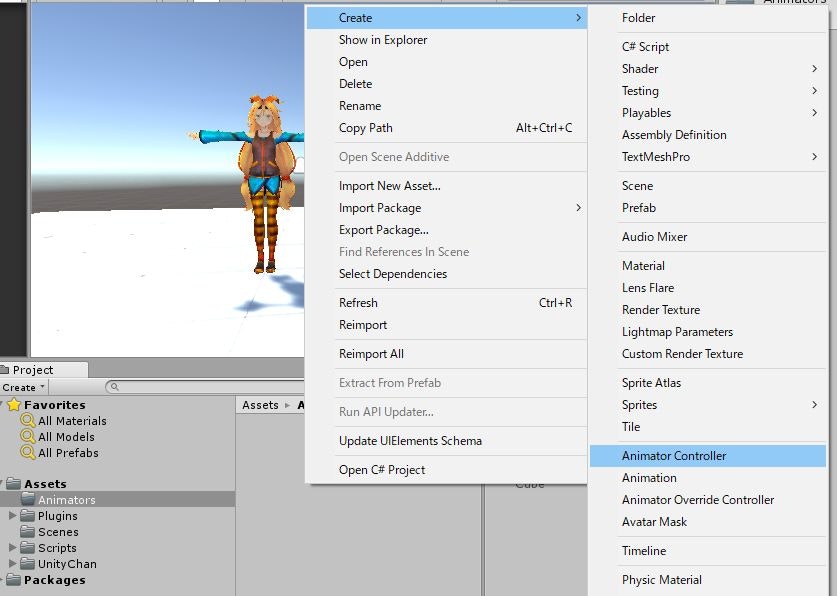Choose Custom Render Texture
837x596 pixels.
click(708, 354)
